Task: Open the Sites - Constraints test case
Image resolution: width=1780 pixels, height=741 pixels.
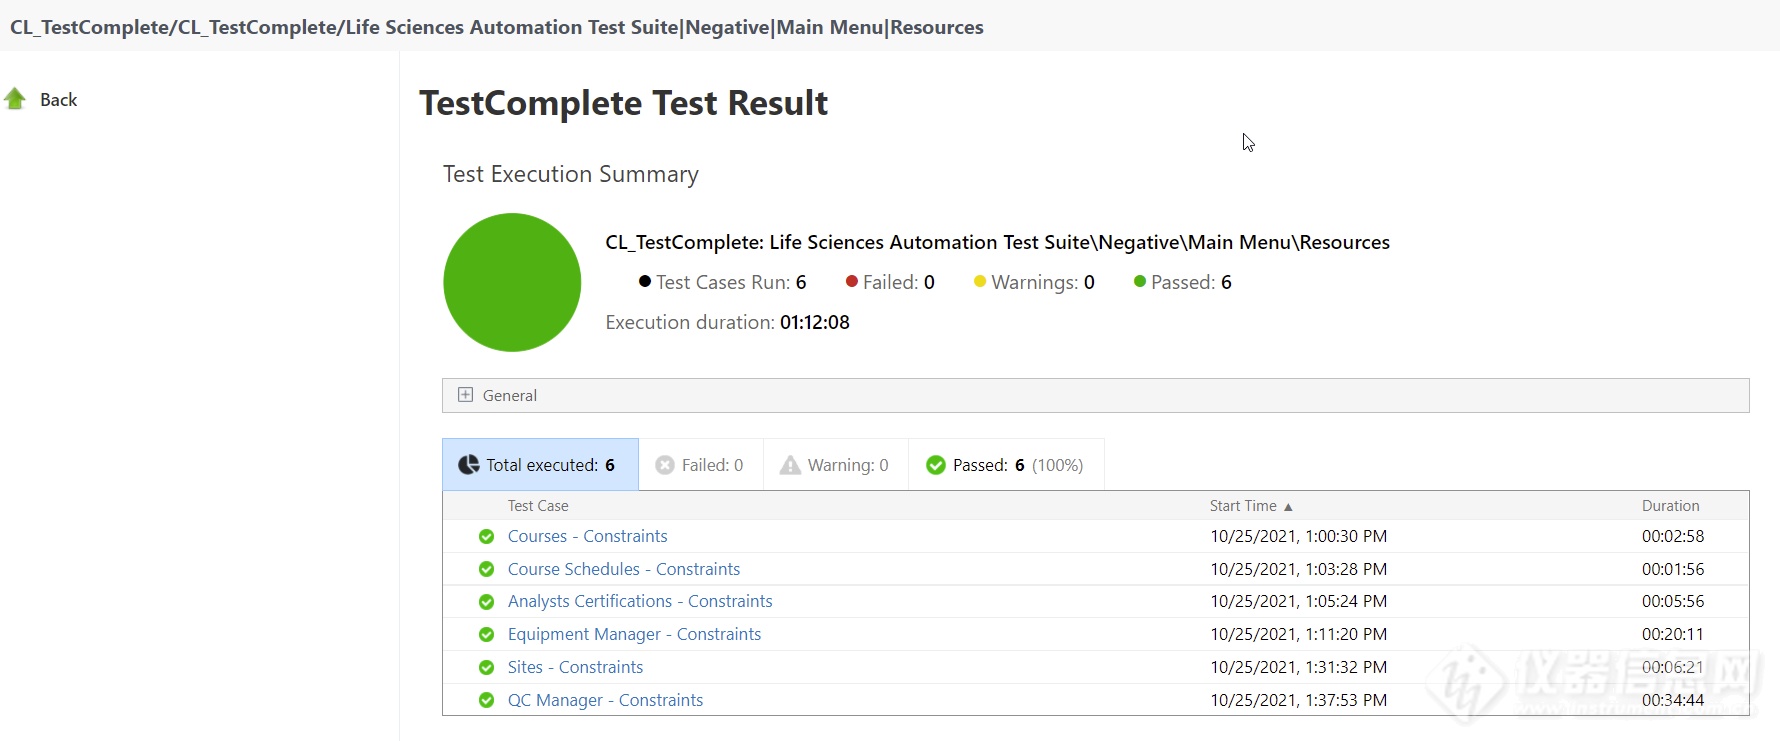Action: tap(575, 667)
